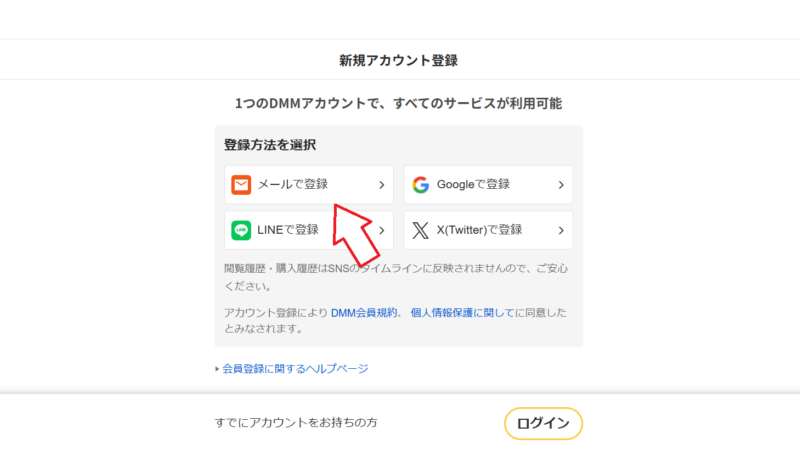The height and width of the screenshot is (450, 800).
Task: Click the 新規アカウント登録 heading text
Action: click(398, 60)
